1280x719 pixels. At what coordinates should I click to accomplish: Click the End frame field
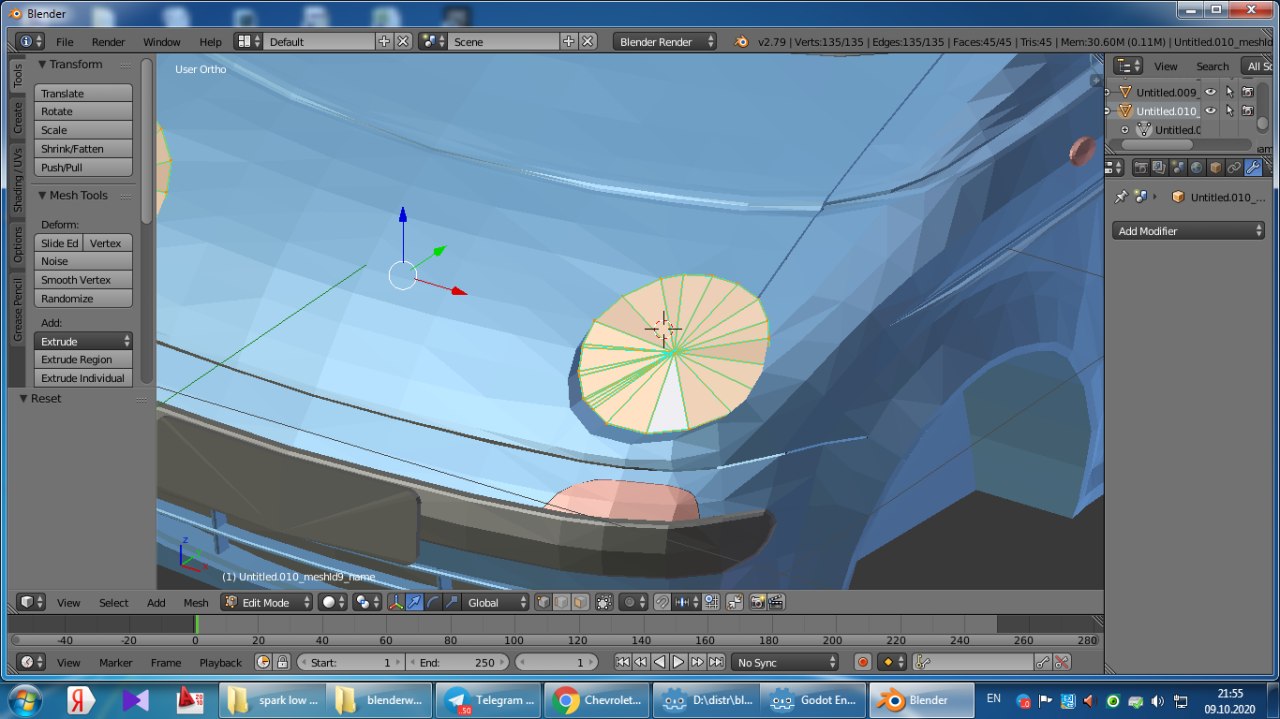click(459, 662)
